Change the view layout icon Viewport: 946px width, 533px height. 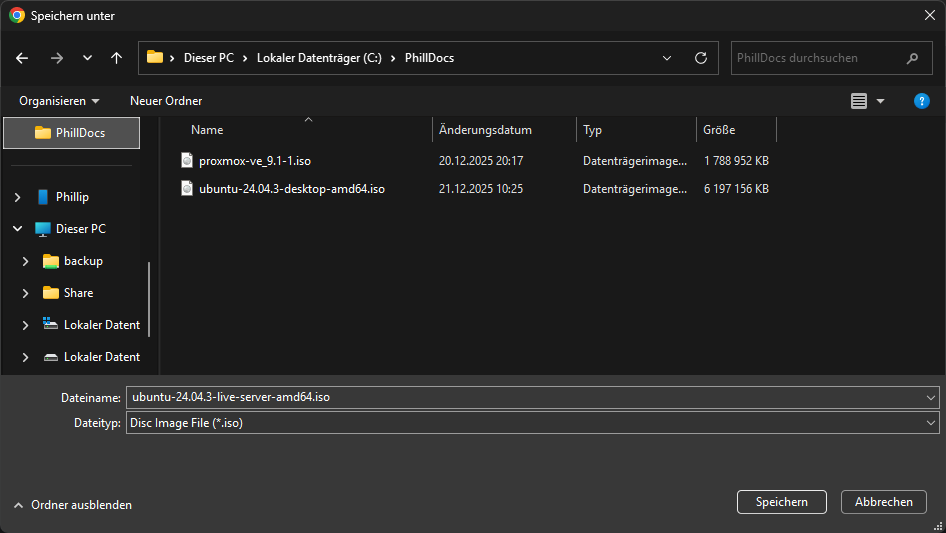(x=859, y=101)
